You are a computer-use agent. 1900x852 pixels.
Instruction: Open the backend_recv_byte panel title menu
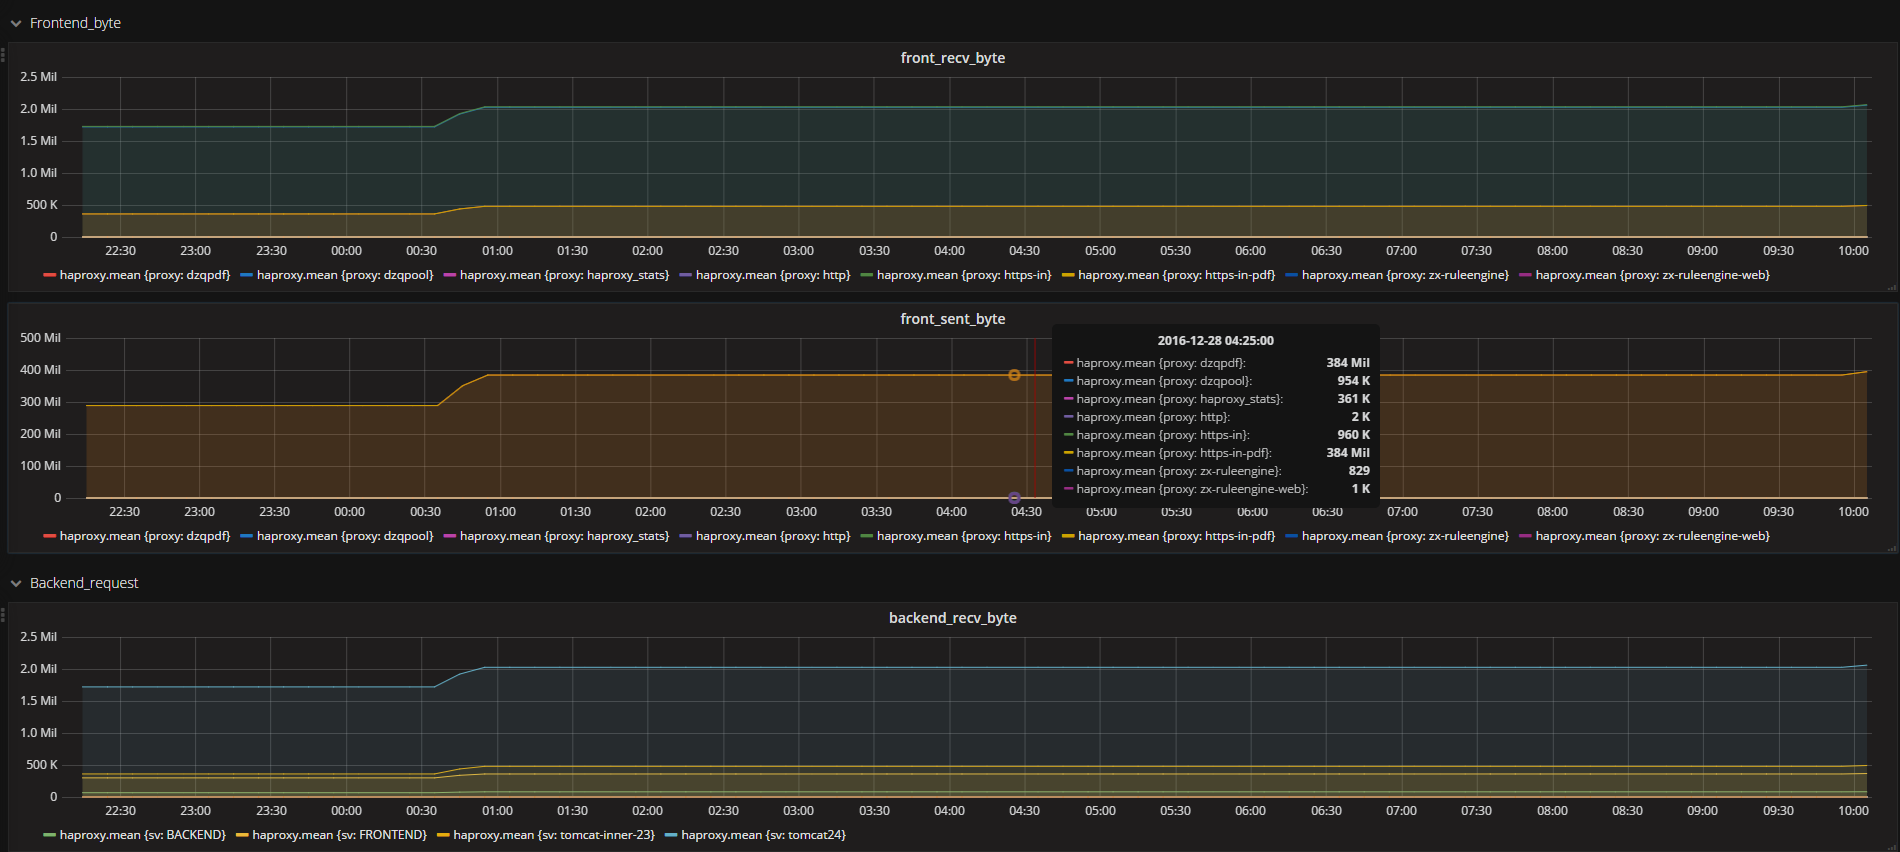point(952,618)
